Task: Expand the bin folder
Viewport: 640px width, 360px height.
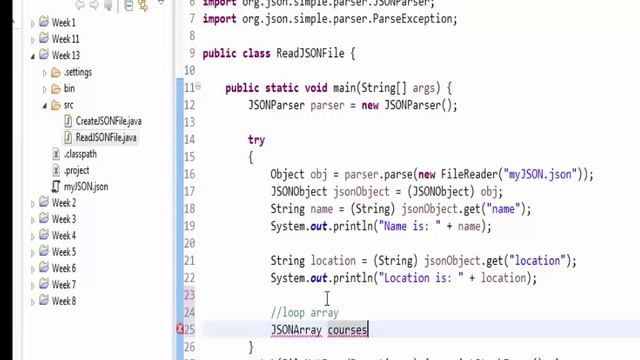Action: (x=45, y=89)
